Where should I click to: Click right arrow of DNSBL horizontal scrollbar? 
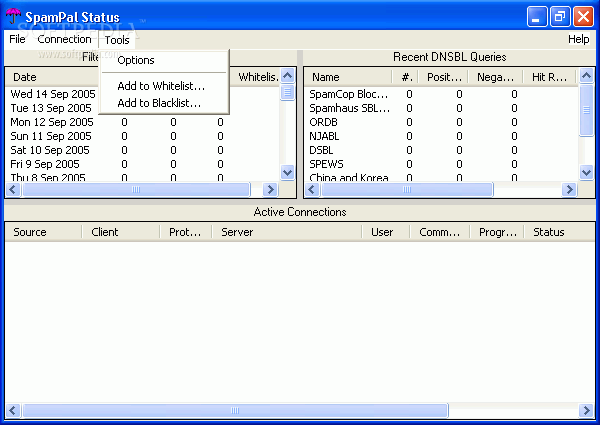tap(569, 189)
